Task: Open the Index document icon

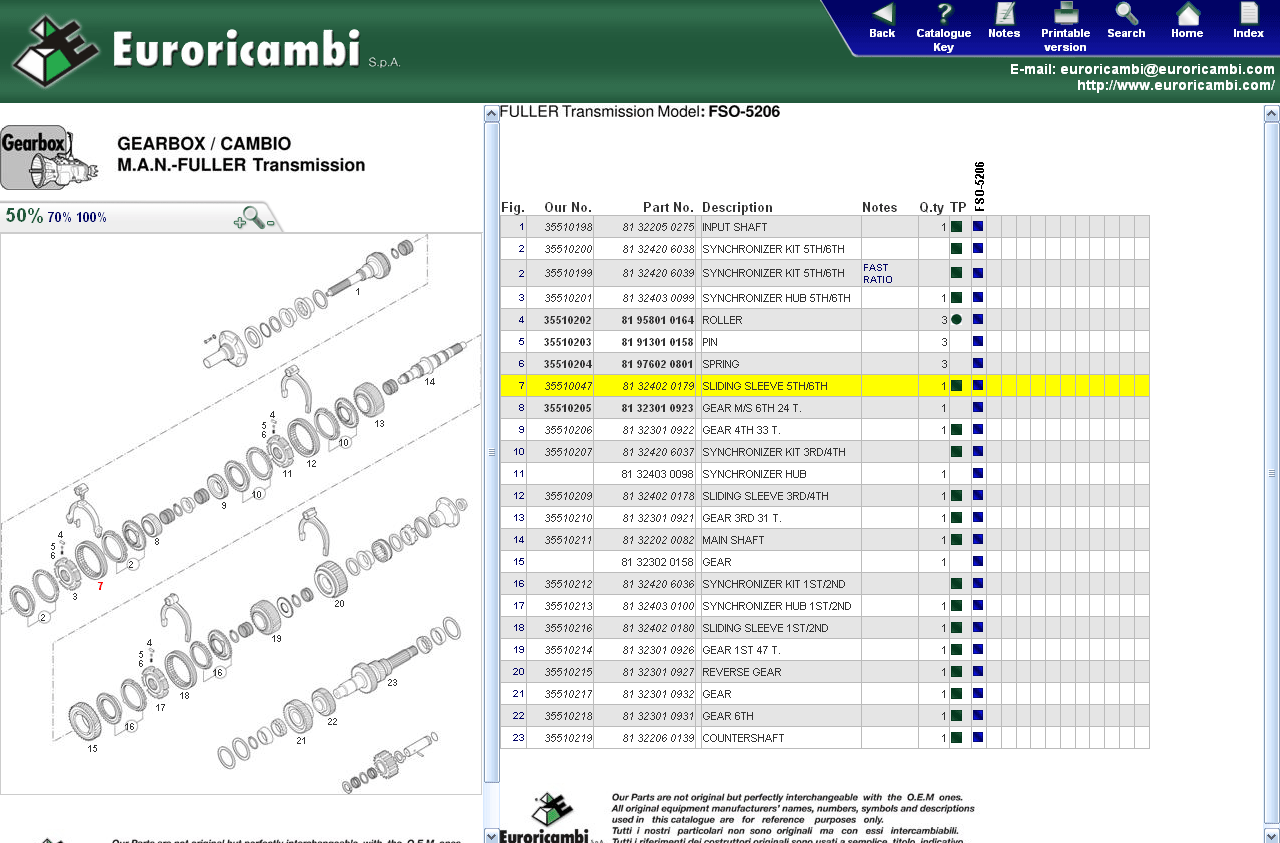Action: [x=1248, y=14]
